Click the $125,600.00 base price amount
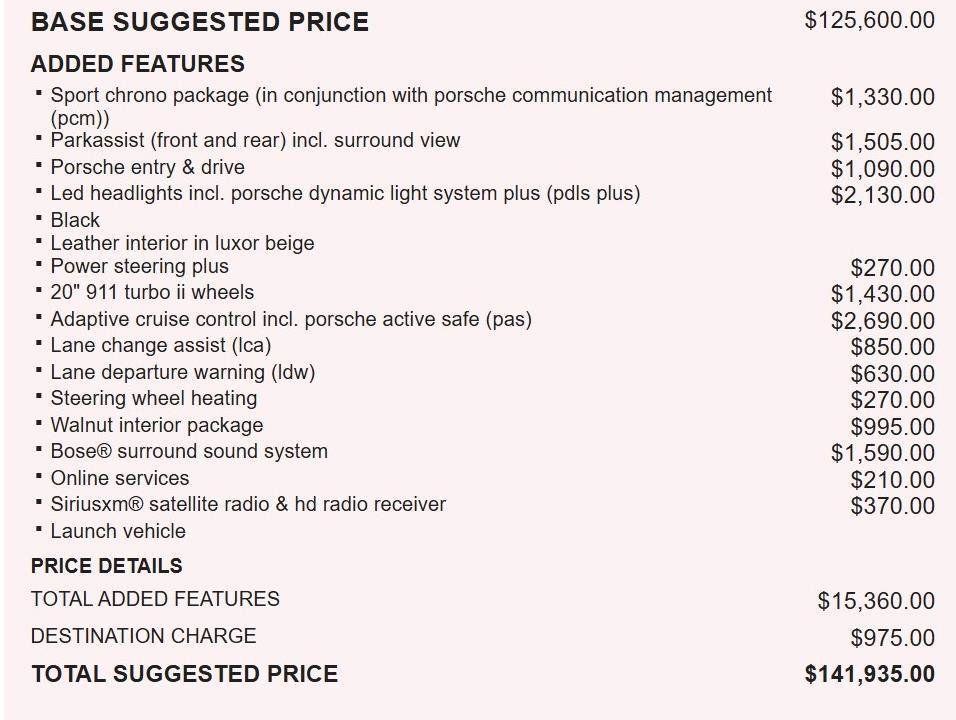 pos(869,20)
